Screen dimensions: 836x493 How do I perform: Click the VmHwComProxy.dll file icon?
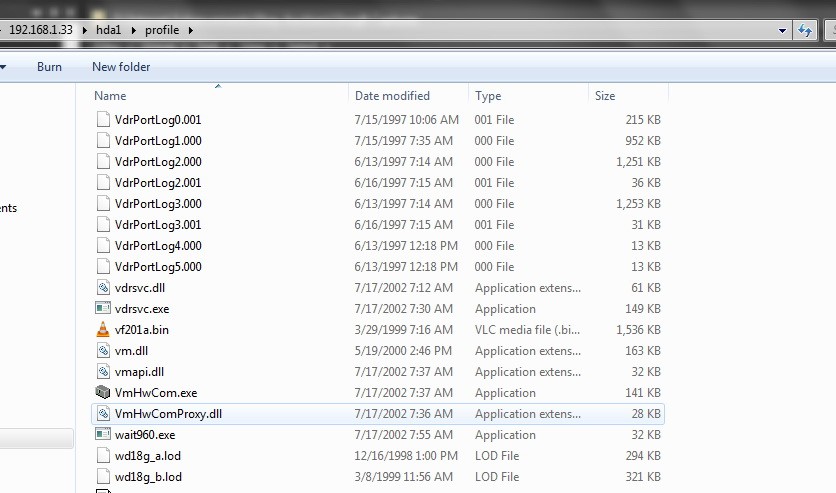pos(103,414)
